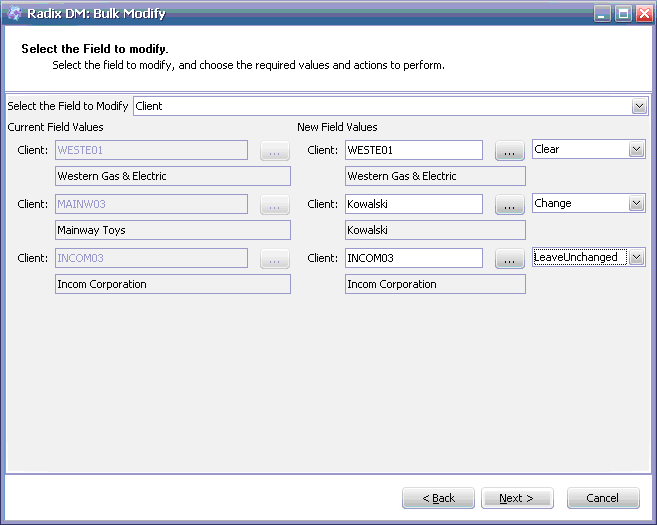
Task: Cancel the Bulk Modify wizard
Action: (603, 498)
